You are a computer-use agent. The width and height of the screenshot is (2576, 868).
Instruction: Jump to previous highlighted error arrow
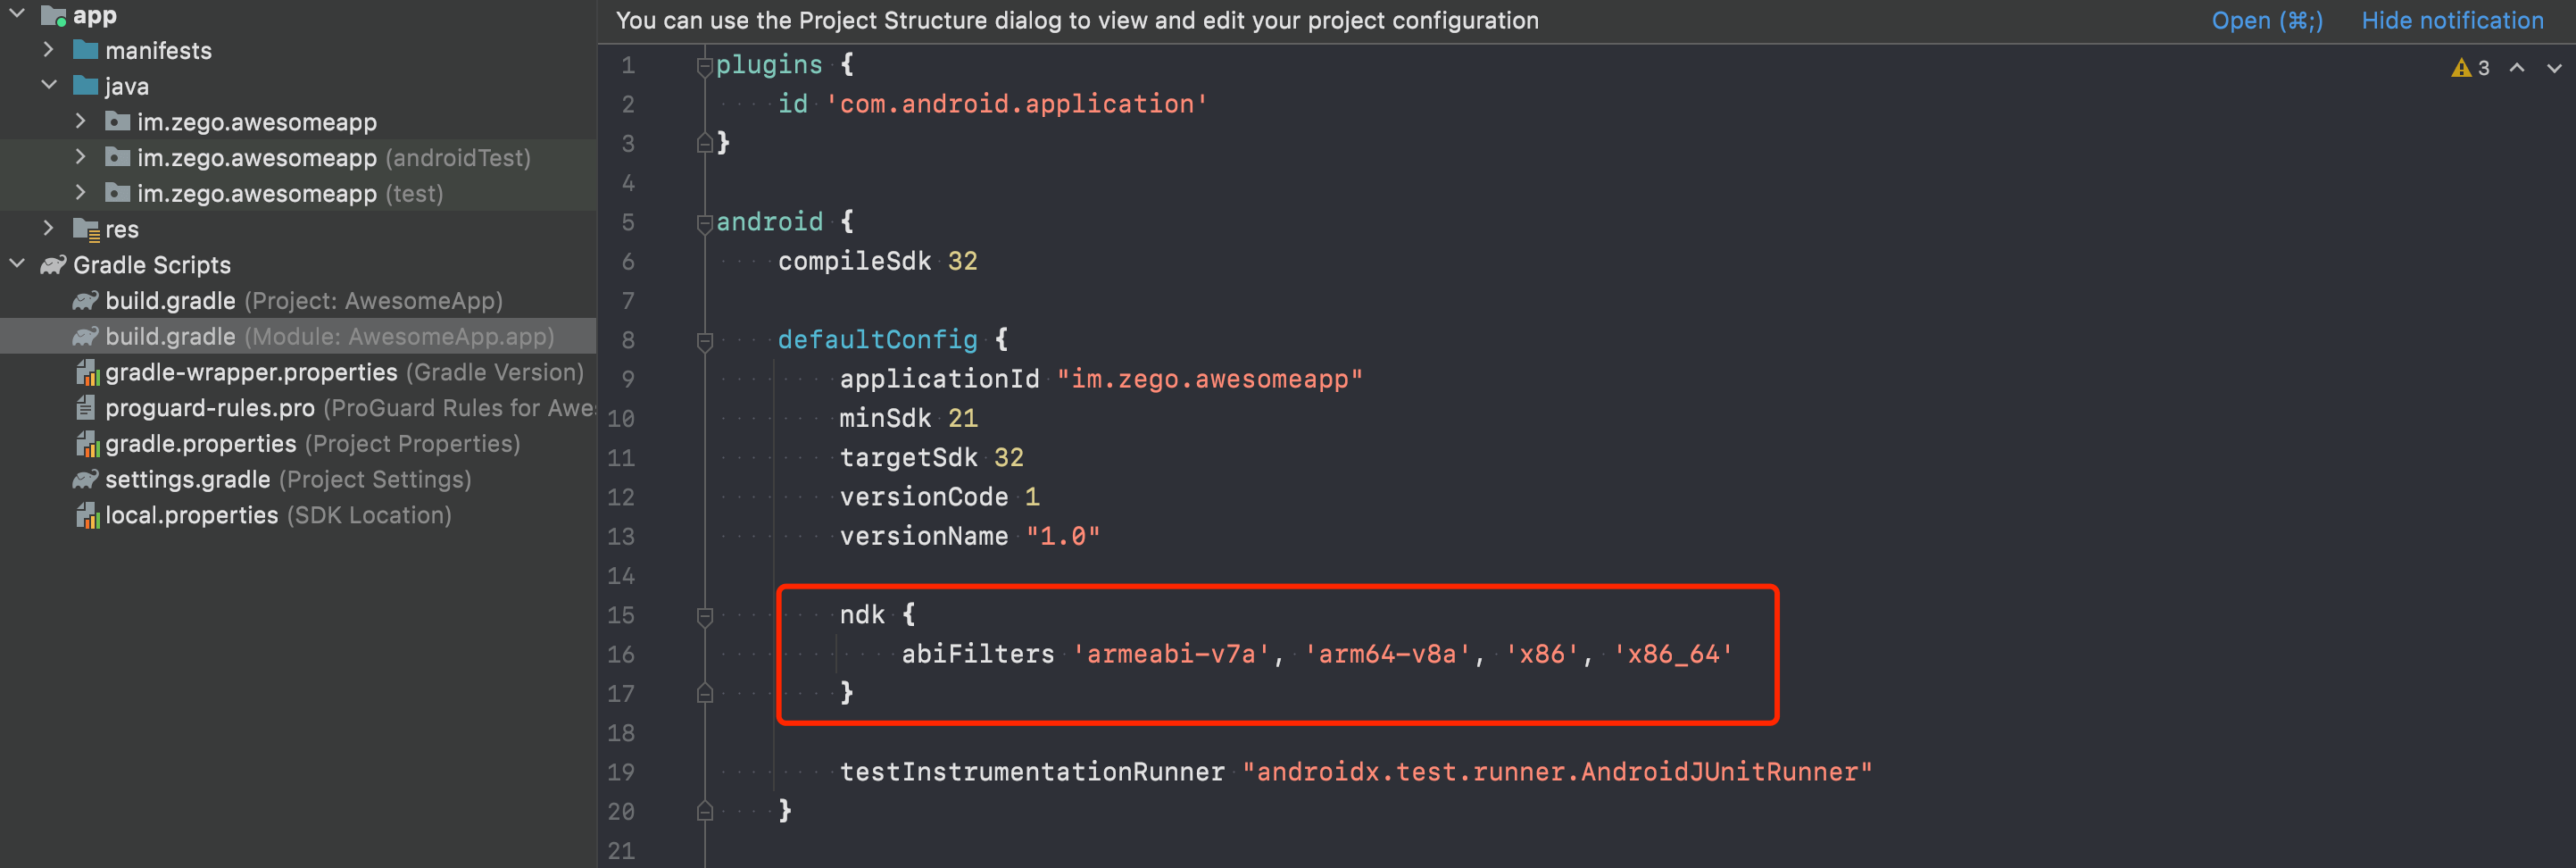click(2517, 68)
